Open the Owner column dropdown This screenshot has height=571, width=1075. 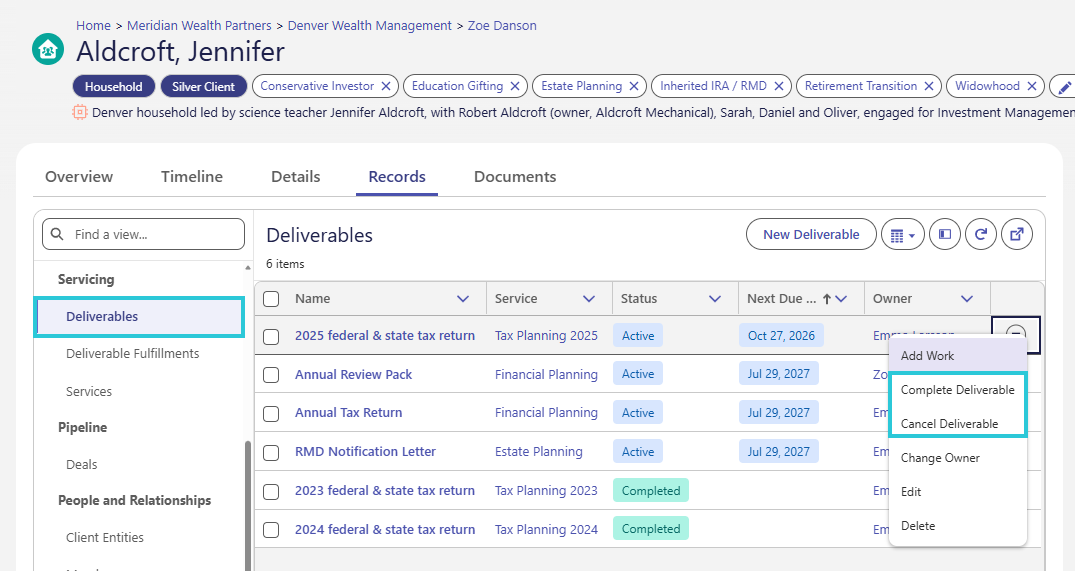(967, 299)
